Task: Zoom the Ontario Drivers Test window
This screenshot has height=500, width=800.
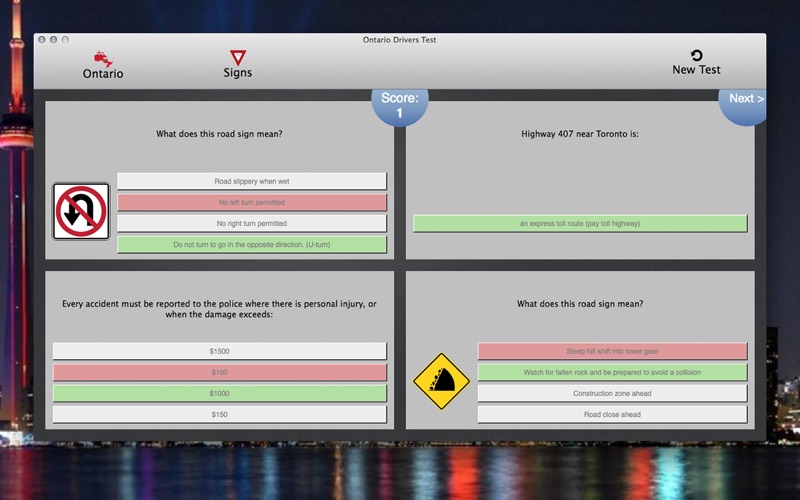Action: pos(65,39)
